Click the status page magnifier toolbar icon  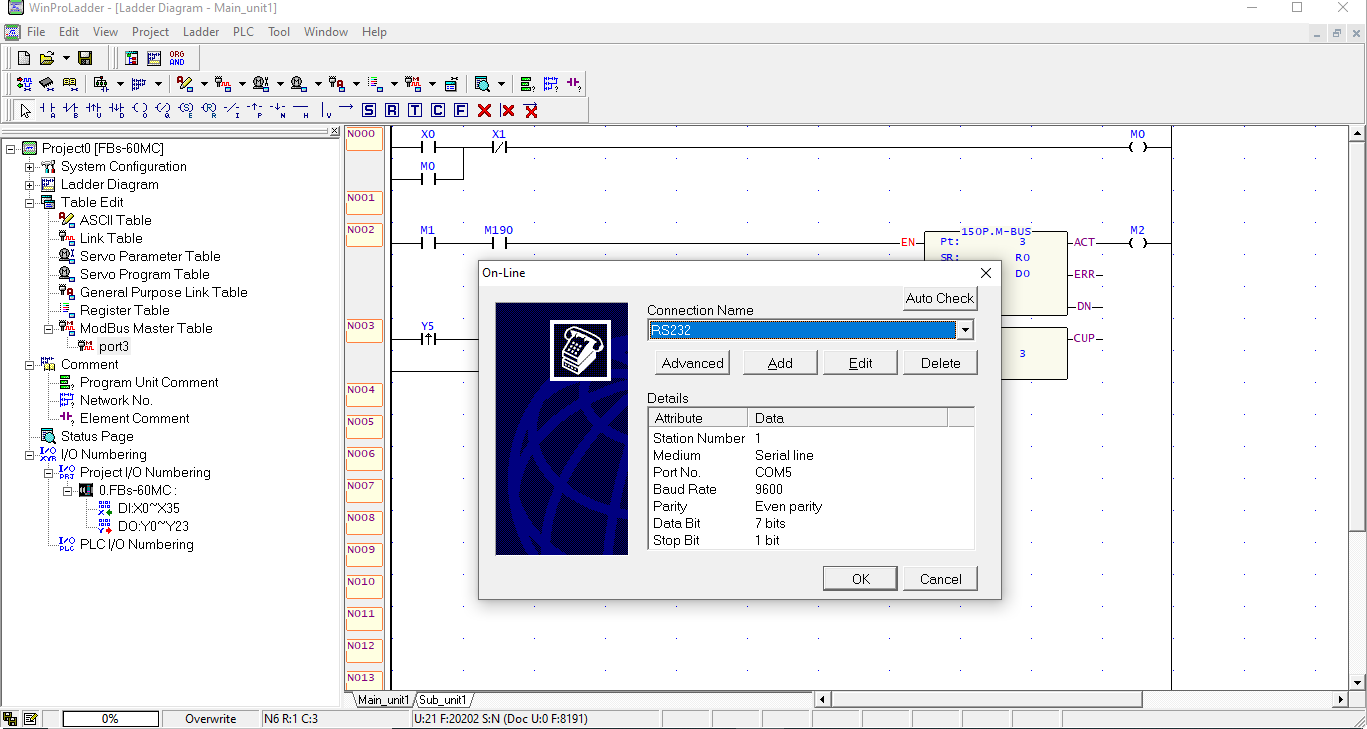482,83
